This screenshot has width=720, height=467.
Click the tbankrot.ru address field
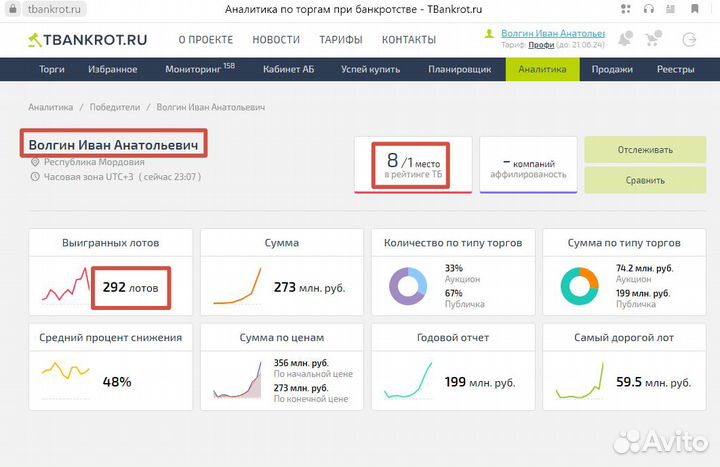55,9
